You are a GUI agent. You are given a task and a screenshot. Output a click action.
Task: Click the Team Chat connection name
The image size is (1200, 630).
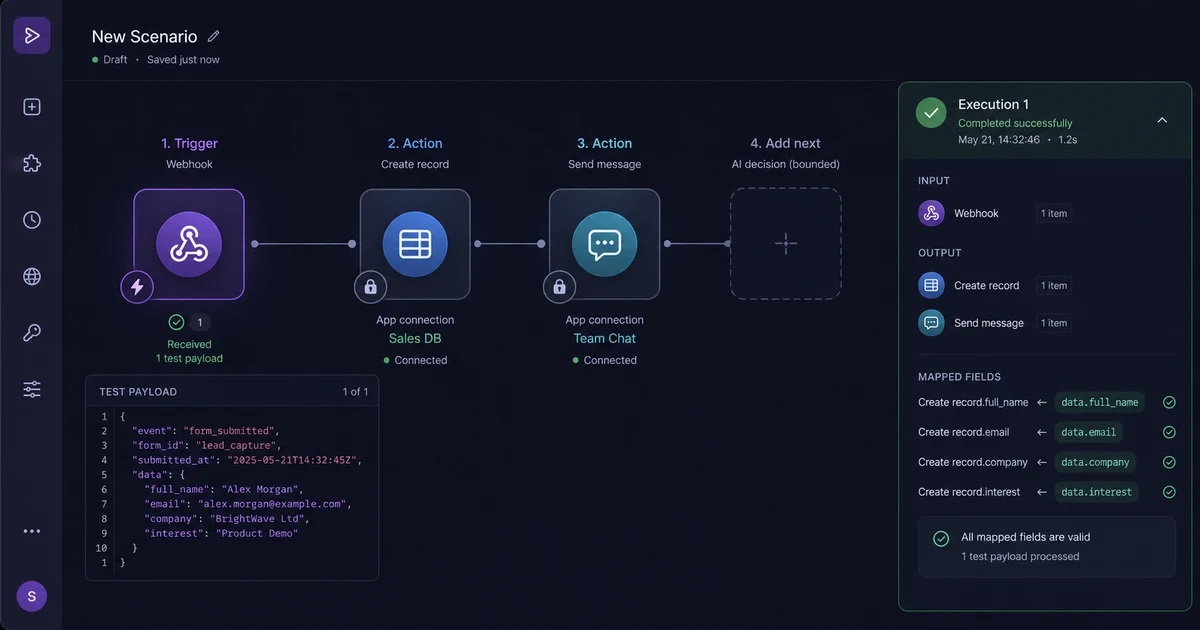pyautogui.click(x=604, y=338)
